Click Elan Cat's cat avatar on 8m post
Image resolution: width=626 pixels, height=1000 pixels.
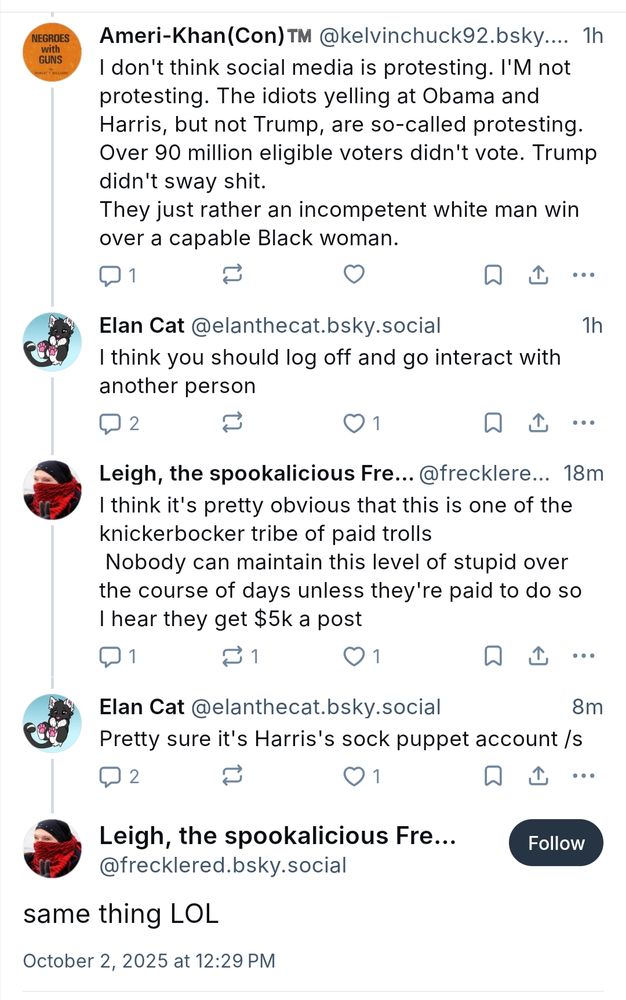pyautogui.click(x=51, y=723)
